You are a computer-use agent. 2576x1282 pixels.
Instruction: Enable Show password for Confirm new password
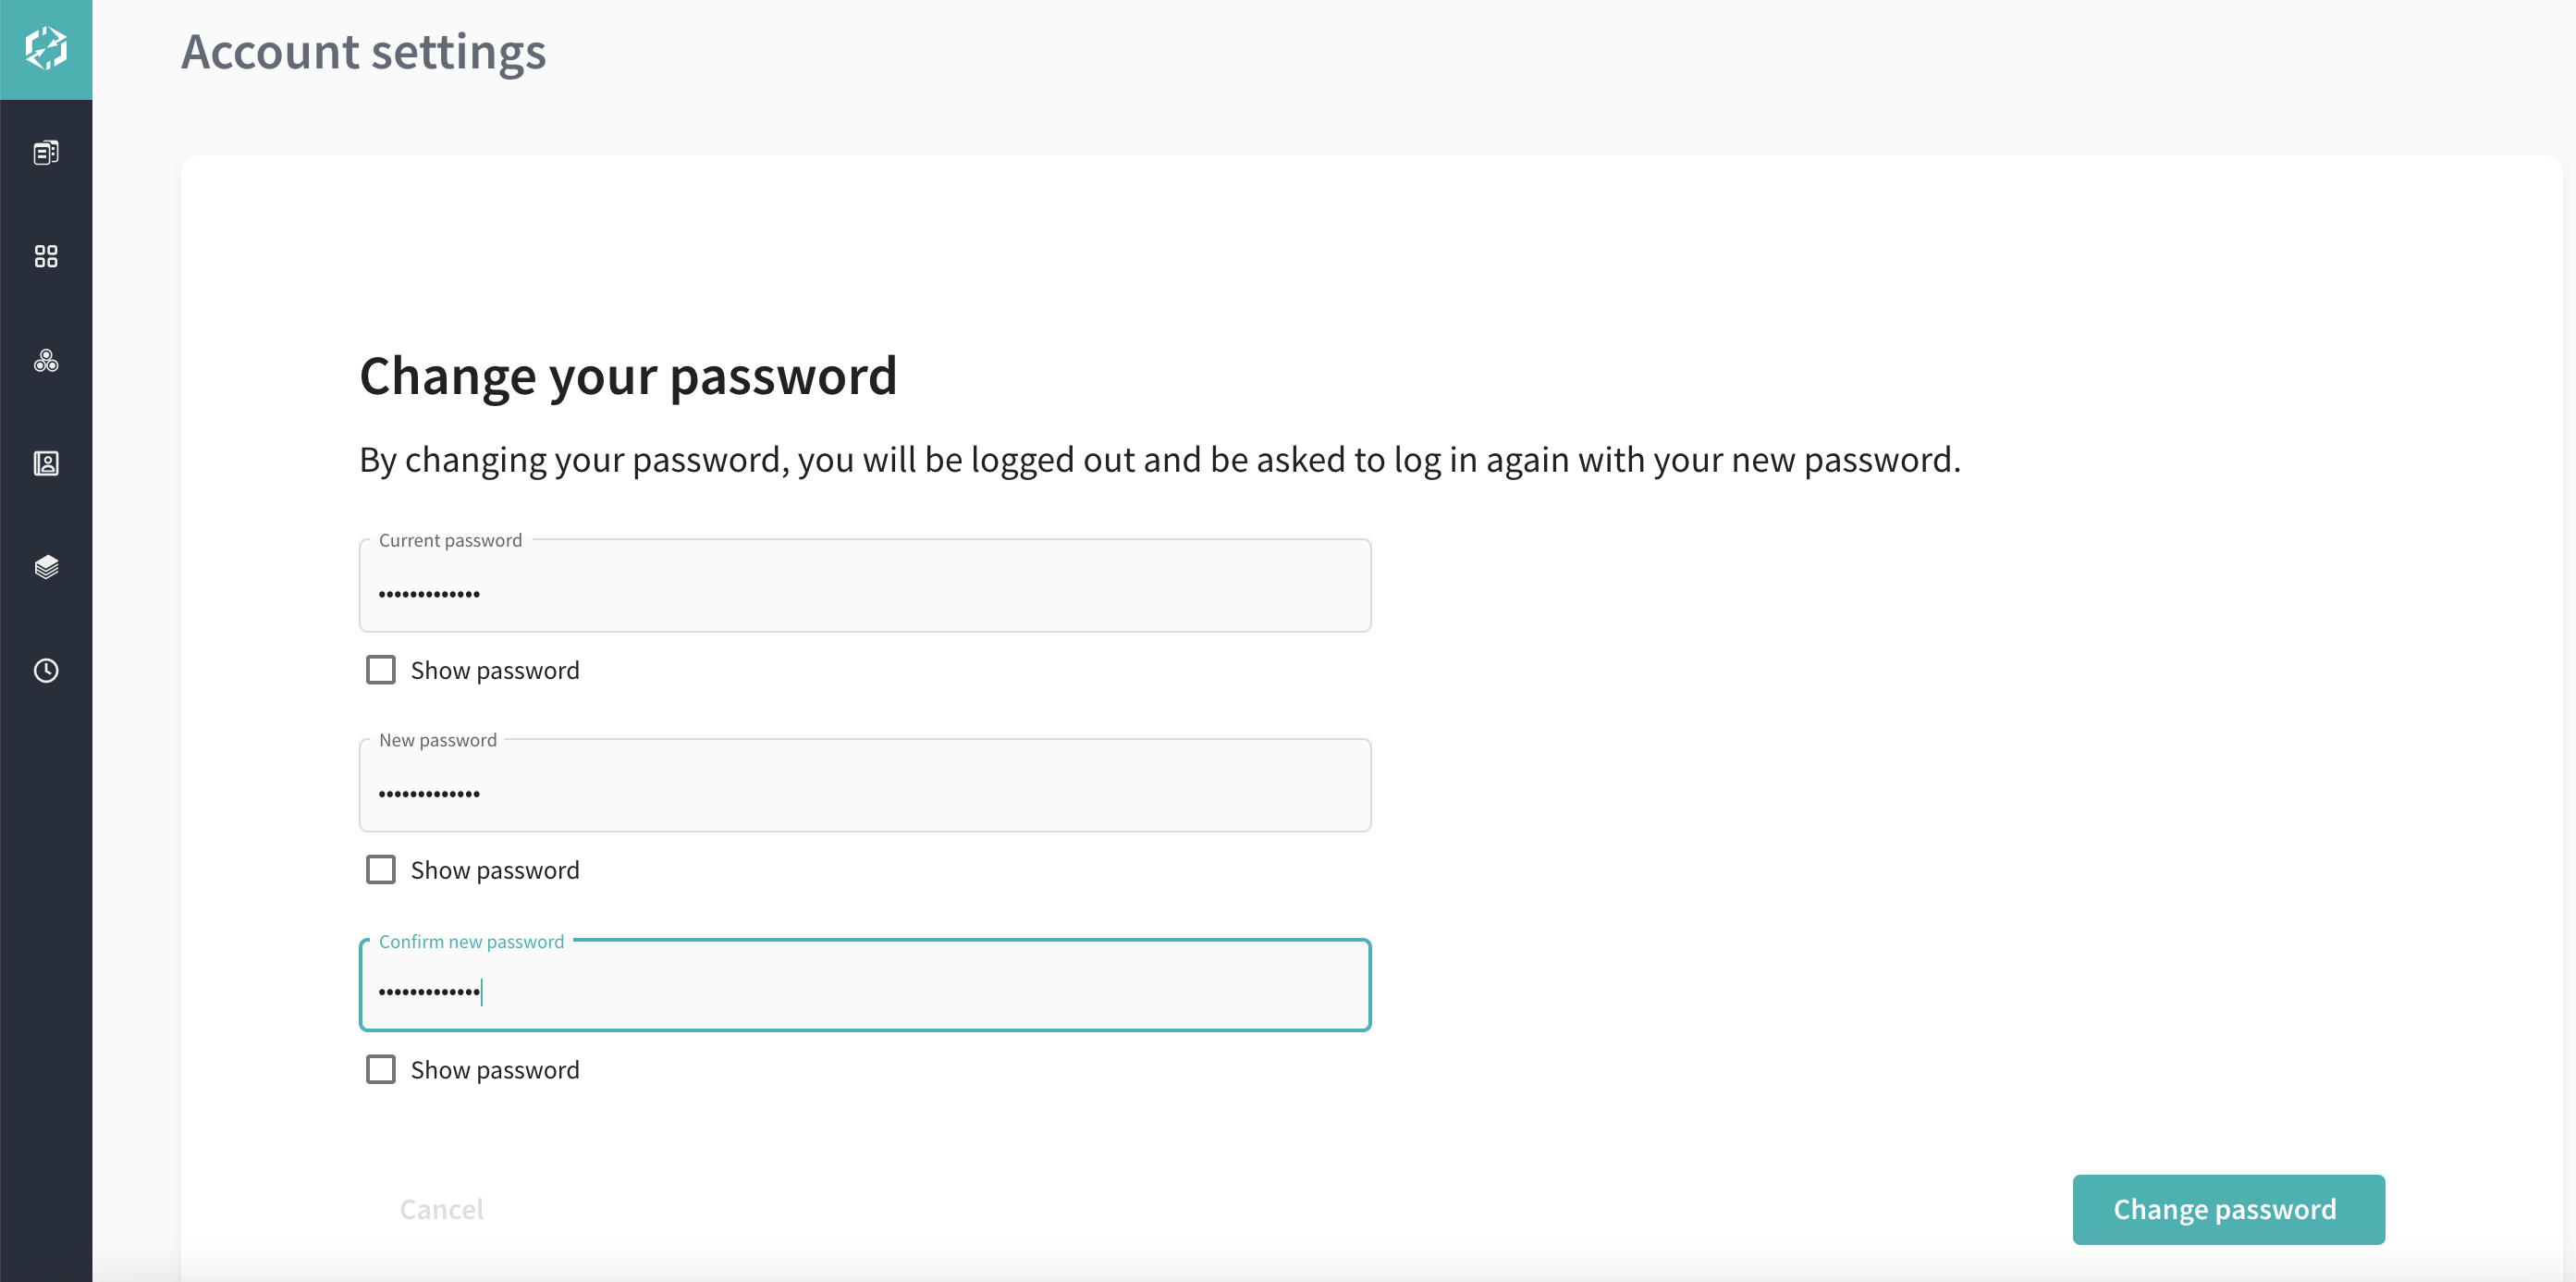[x=380, y=1069]
